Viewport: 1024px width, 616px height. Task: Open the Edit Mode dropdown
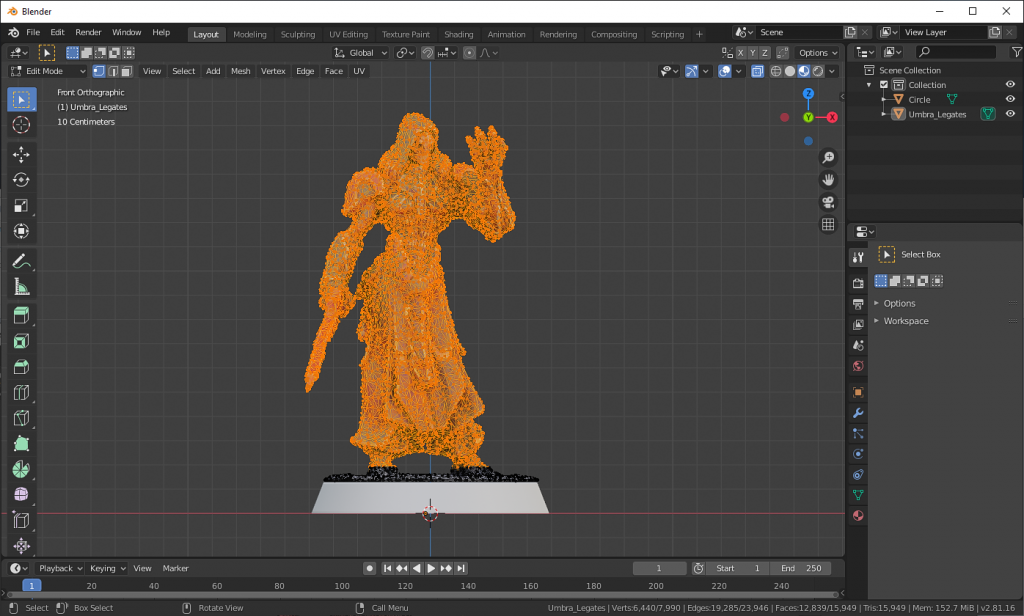(x=45, y=71)
